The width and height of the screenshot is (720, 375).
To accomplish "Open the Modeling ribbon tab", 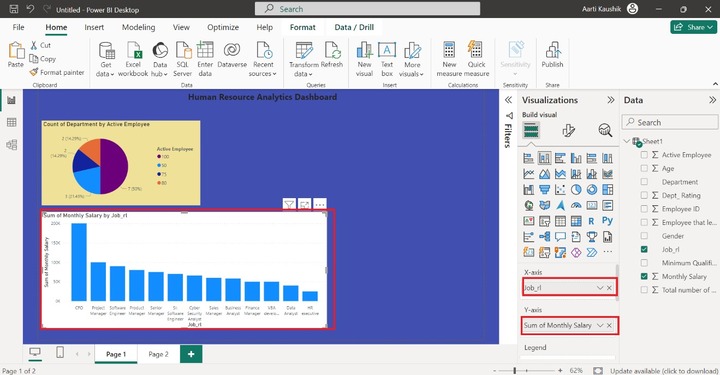I will pyautogui.click(x=138, y=27).
